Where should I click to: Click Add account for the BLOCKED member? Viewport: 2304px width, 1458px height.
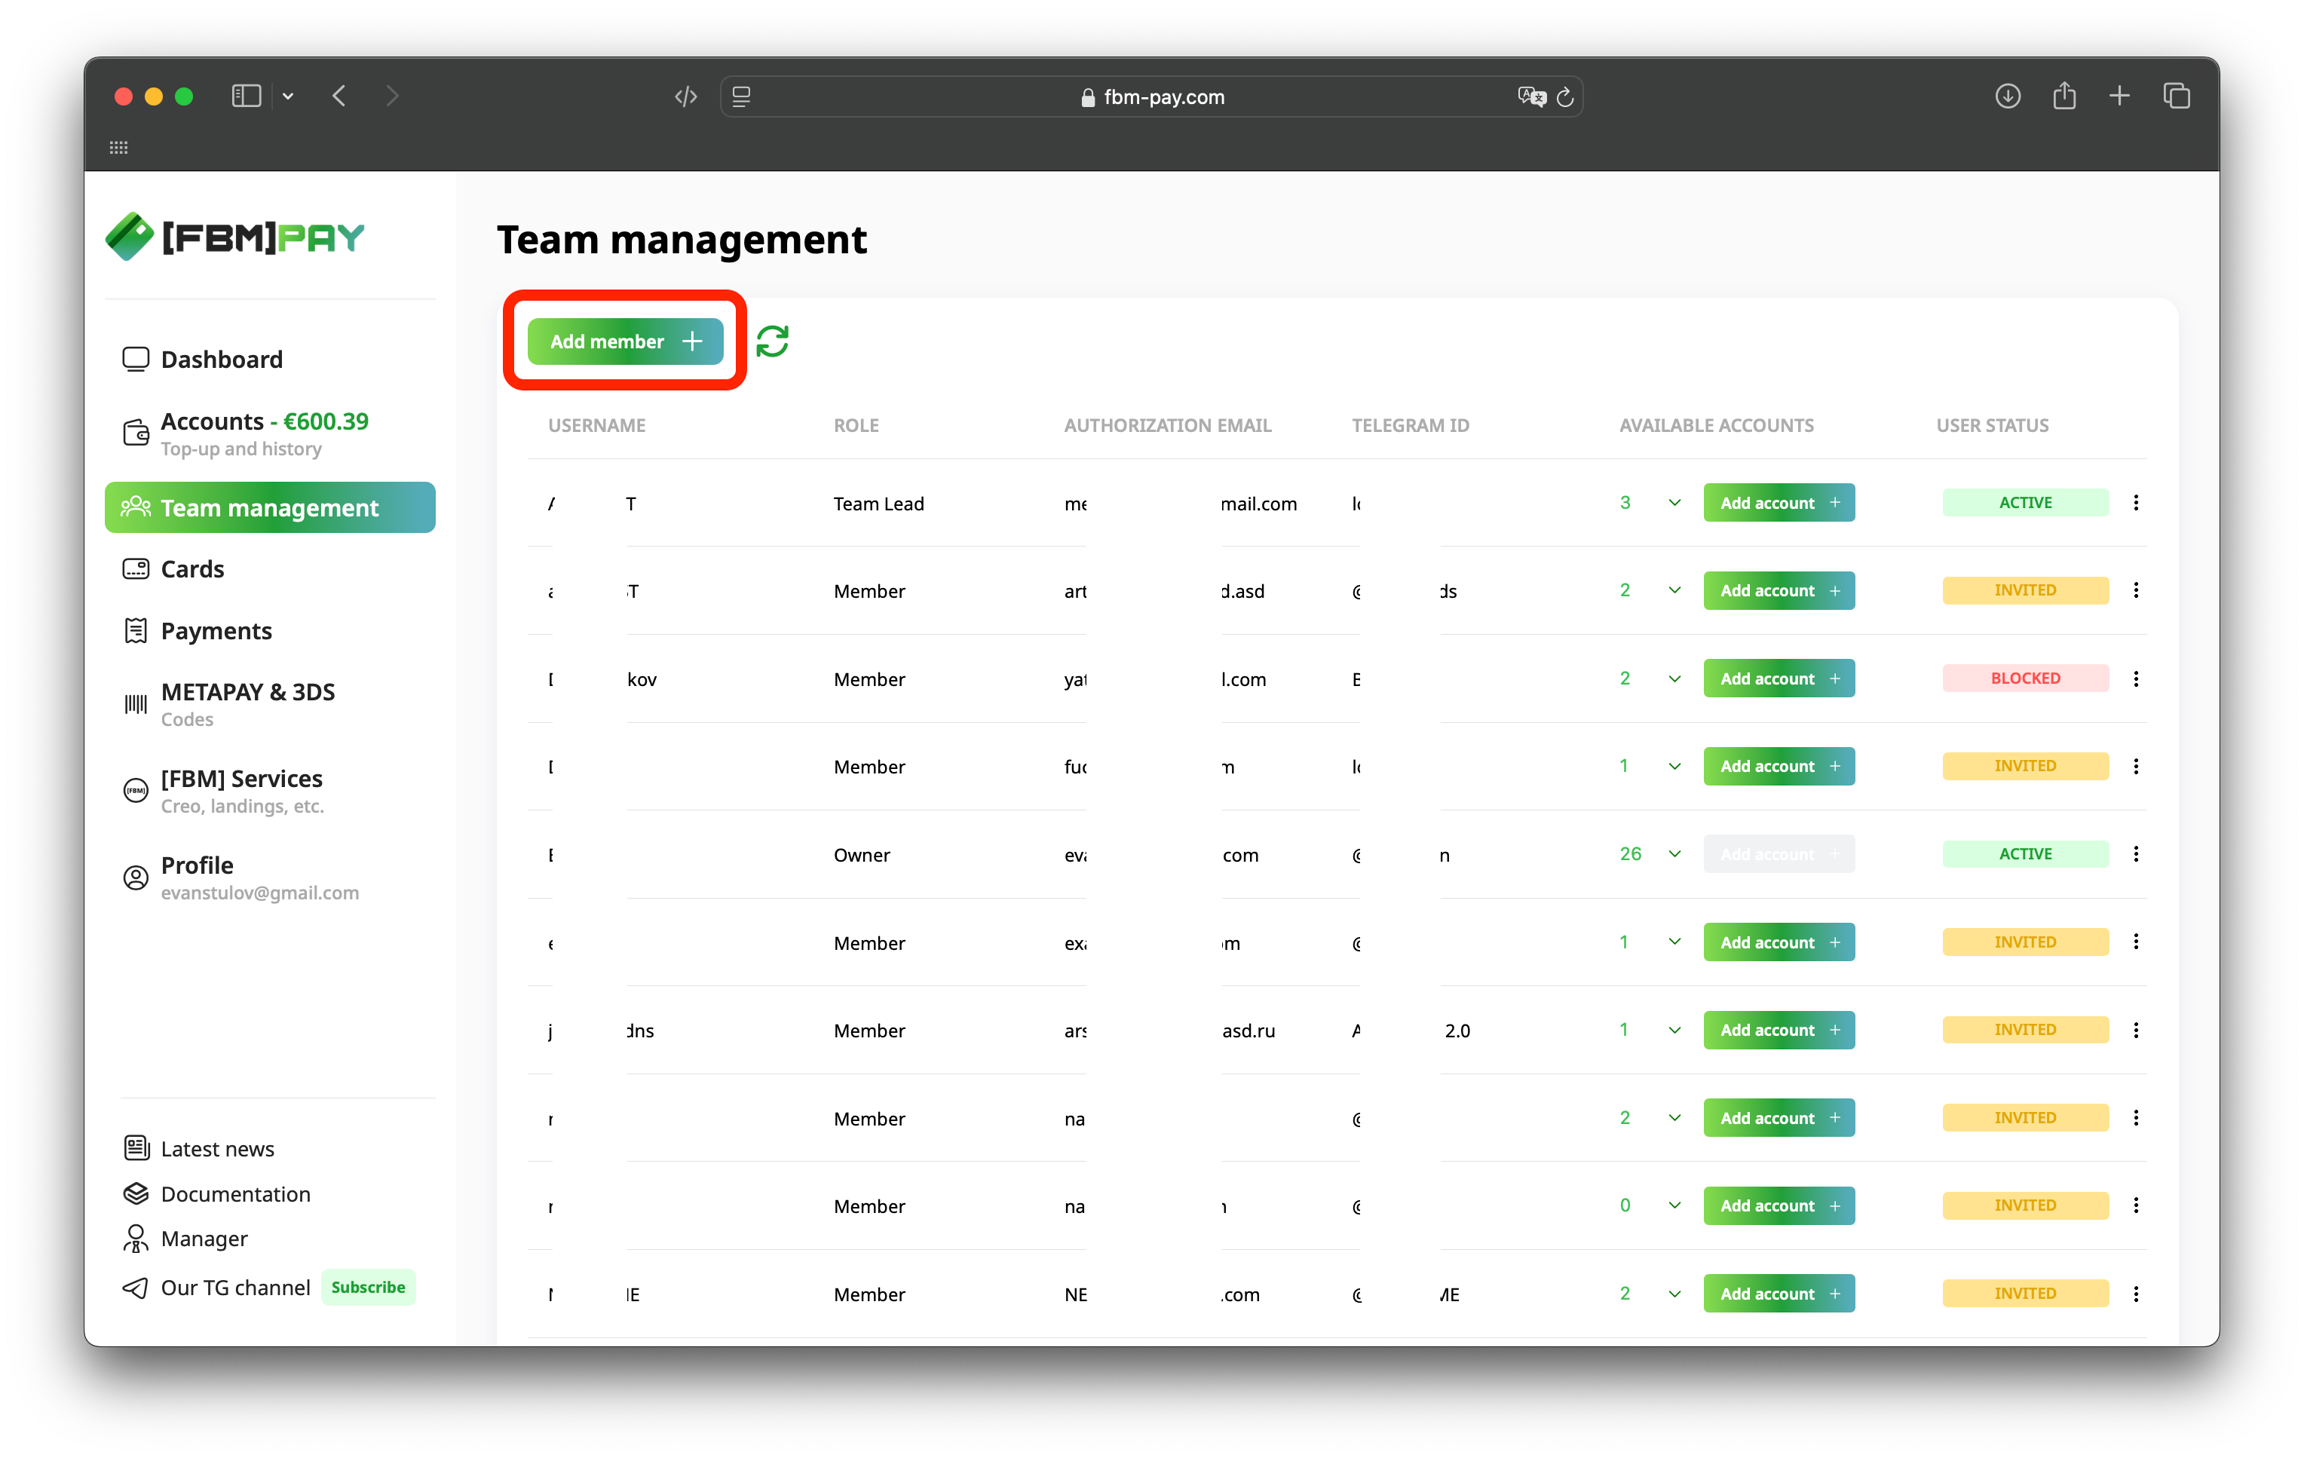(x=1778, y=679)
